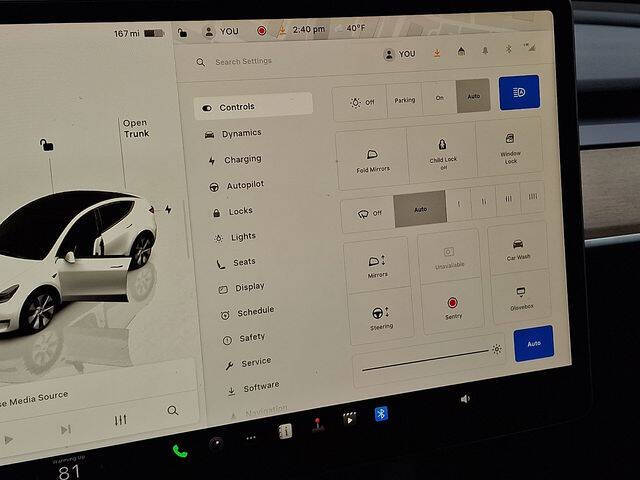Tap the cellular signal icon

pyautogui.click(x=530, y=47)
